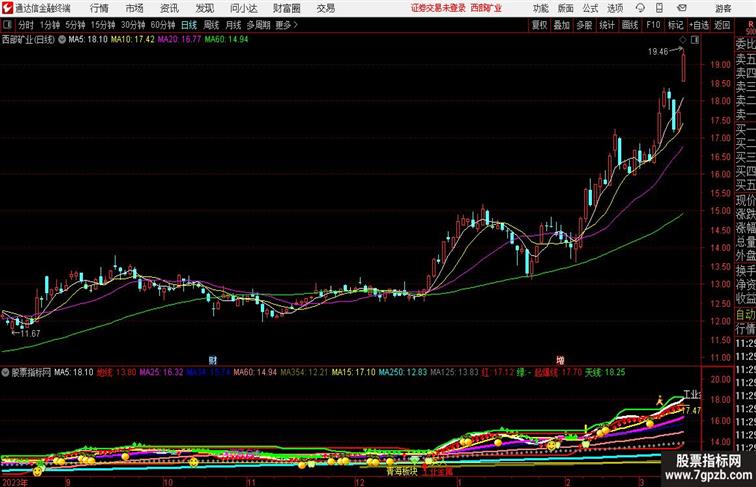Image resolution: width=756 pixels, height=487 pixels.
Task: Open the 财富圈 menu
Action: [x=286, y=8]
